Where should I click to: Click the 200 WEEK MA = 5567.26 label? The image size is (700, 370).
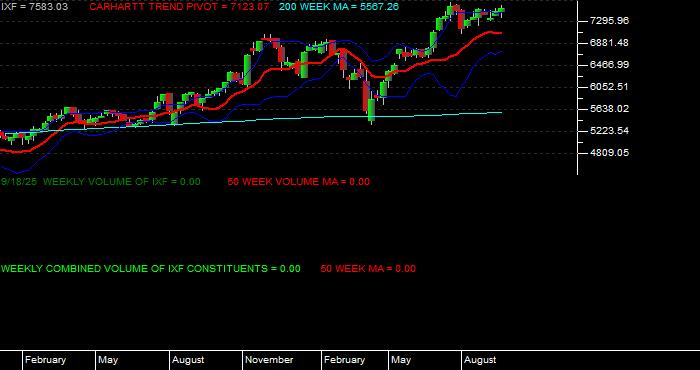pyautogui.click(x=339, y=7)
